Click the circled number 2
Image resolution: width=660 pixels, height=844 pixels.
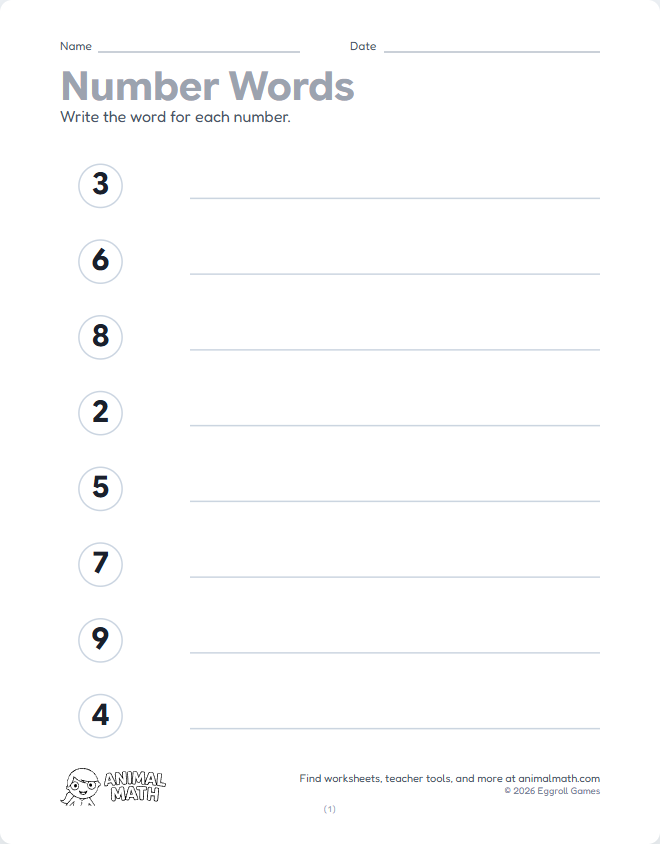[x=100, y=413]
